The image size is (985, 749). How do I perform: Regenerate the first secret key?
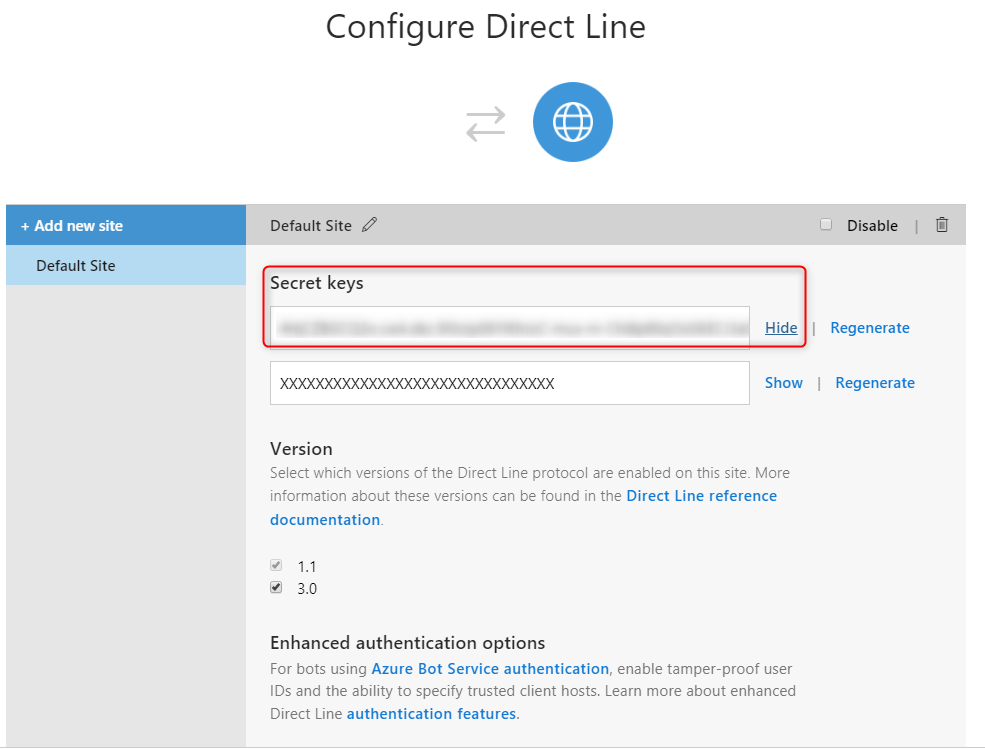[870, 328]
